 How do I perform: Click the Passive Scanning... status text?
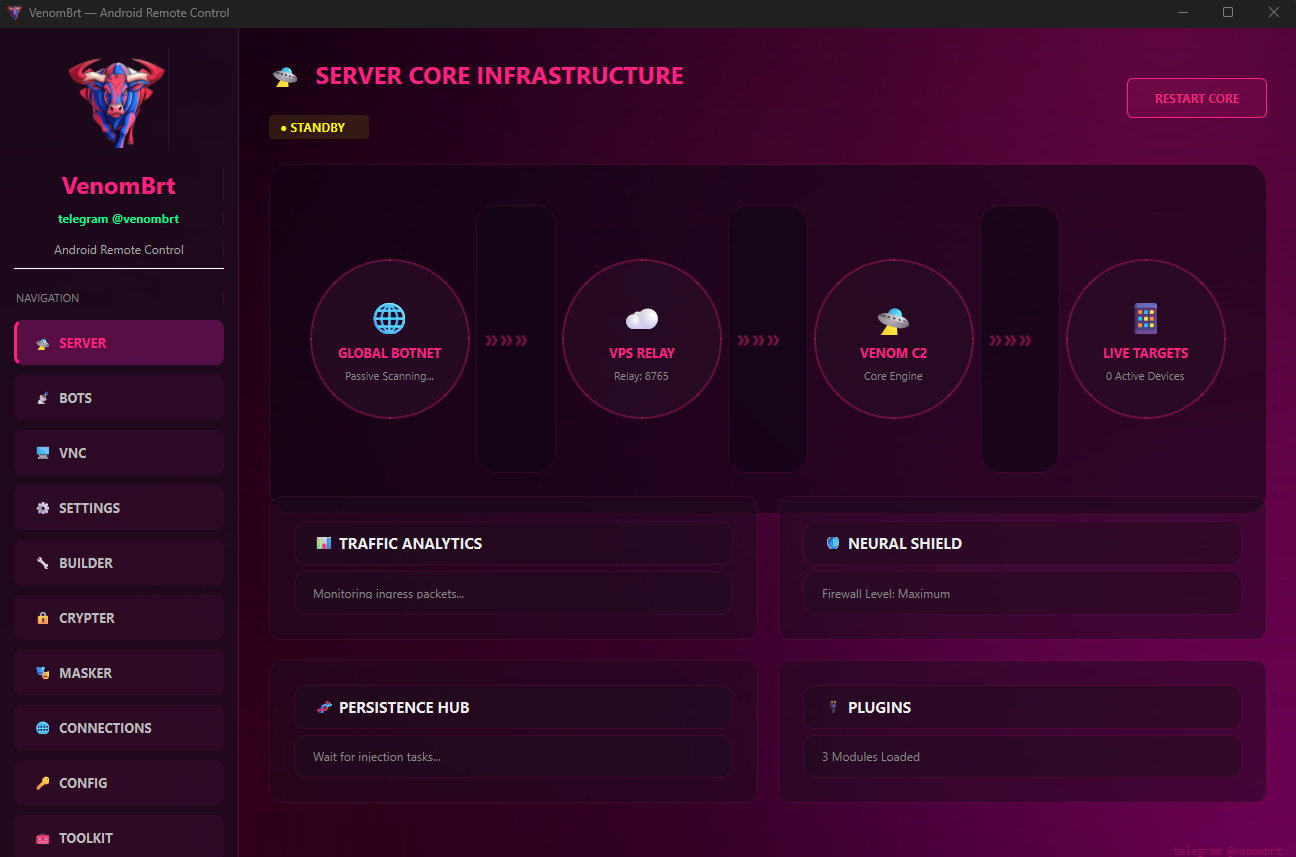pos(390,377)
